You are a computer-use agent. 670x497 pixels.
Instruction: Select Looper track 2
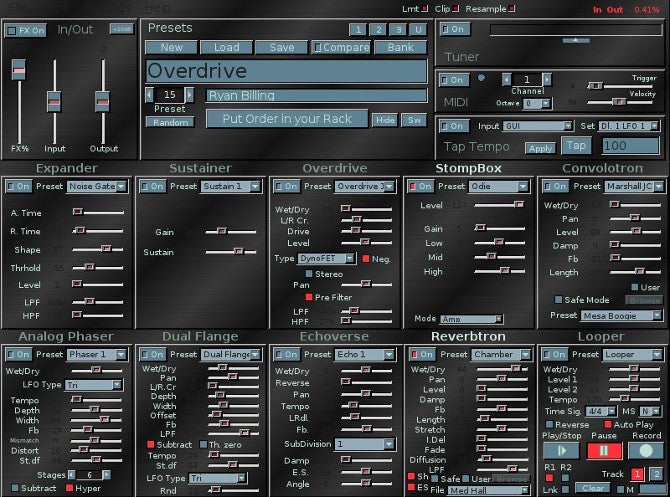pos(654,474)
